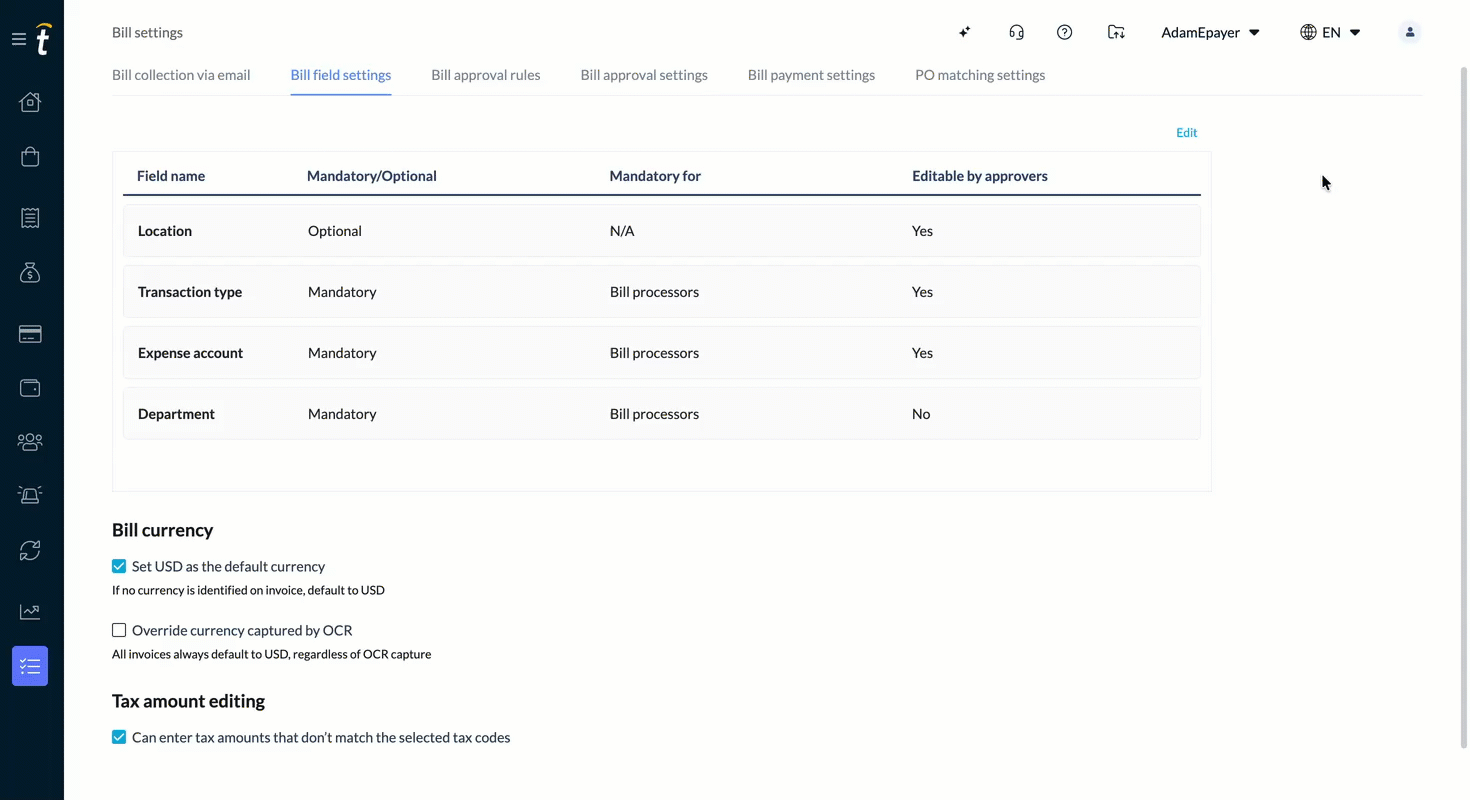Click the Department field name

pyautogui.click(x=177, y=414)
